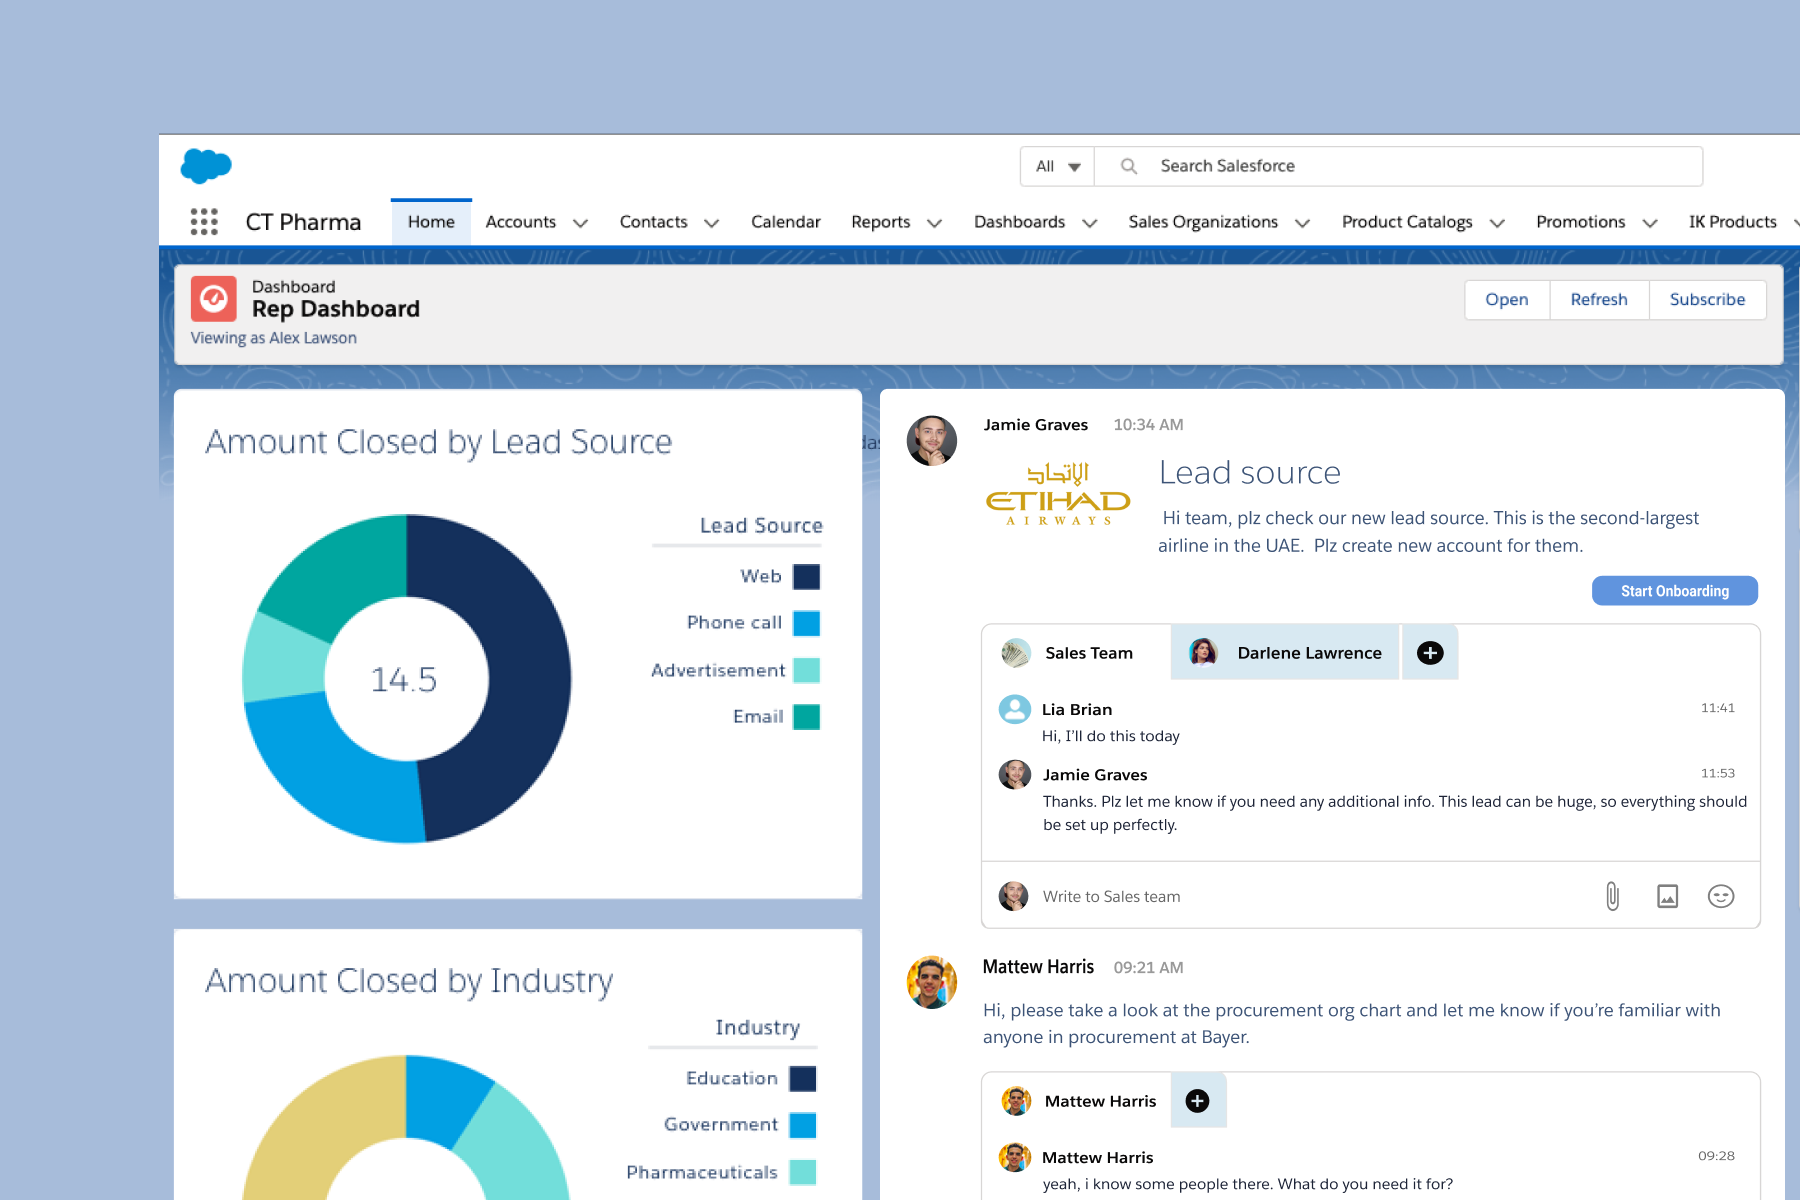Click the Subscribe button
This screenshot has width=1800, height=1200.
1707,299
